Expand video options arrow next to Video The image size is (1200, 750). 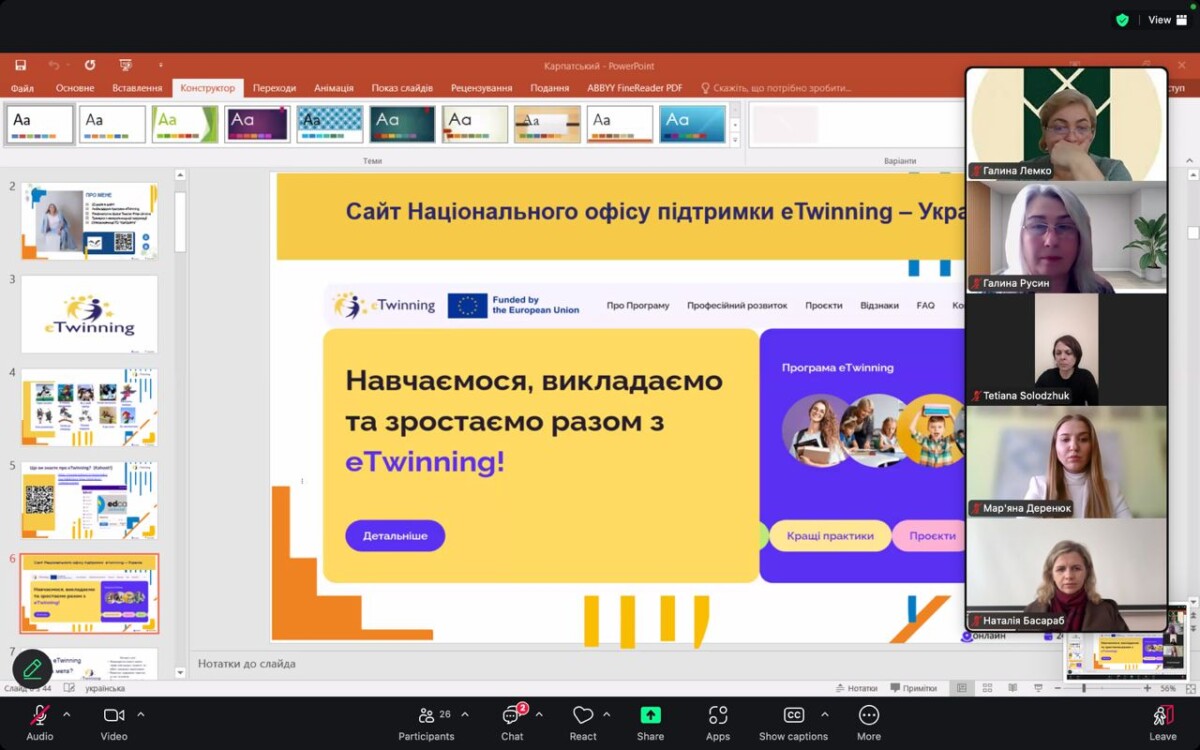[x=141, y=715]
